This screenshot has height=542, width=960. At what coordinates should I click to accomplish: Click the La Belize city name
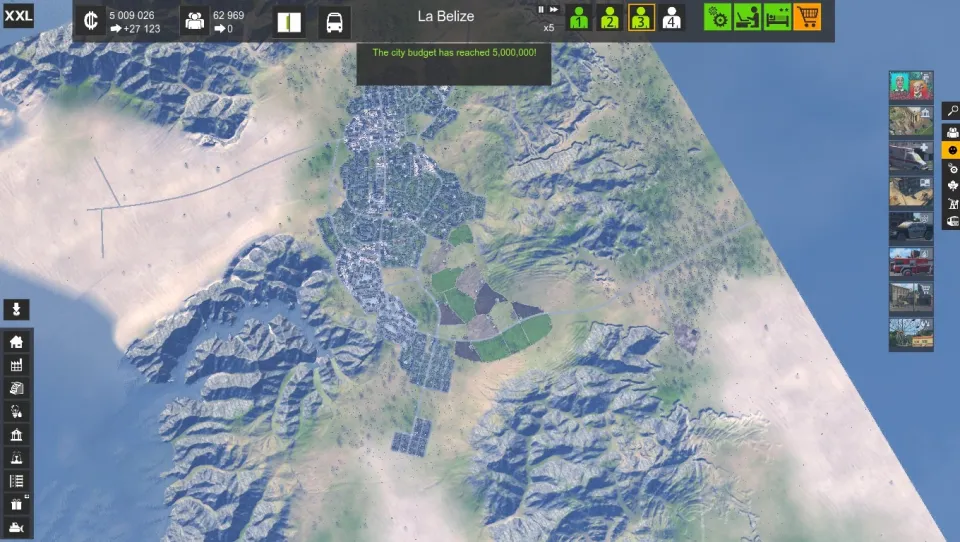[x=445, y=16]
